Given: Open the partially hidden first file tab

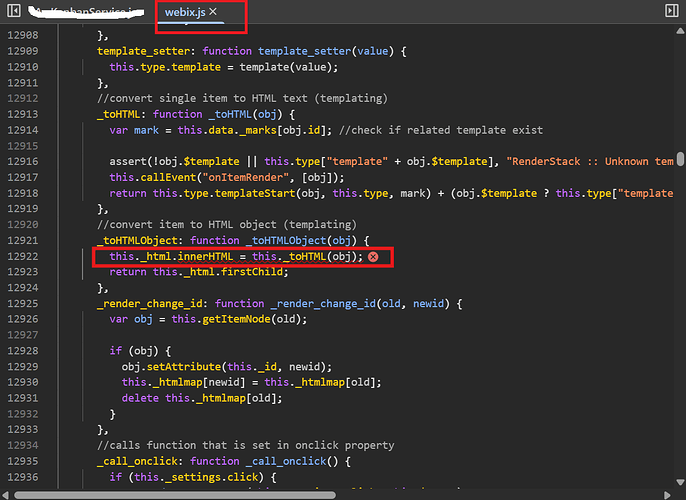Looking at the screenshot, I should (86, 12).
